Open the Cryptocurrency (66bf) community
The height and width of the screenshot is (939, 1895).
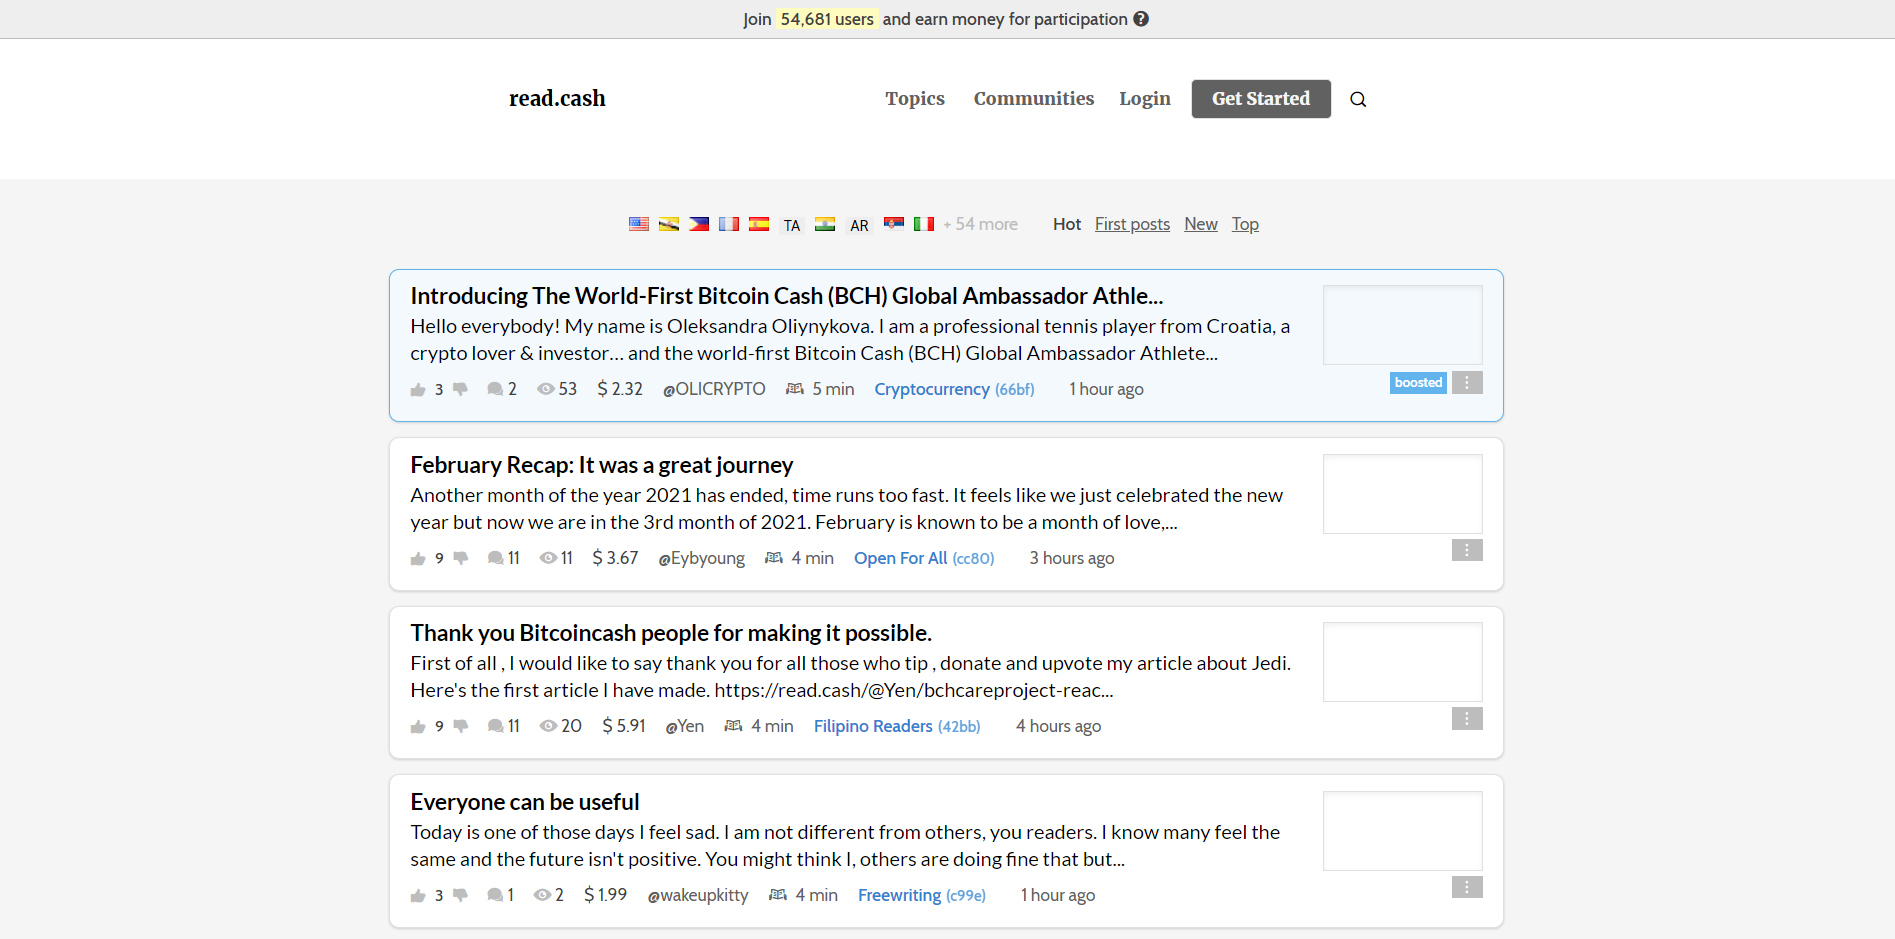[955, 389]
